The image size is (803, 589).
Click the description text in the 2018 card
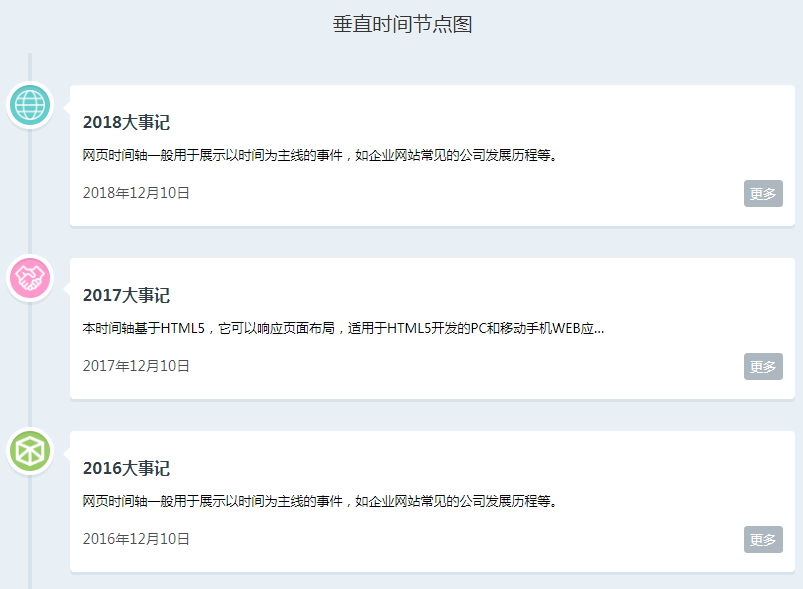coord(320,156)
